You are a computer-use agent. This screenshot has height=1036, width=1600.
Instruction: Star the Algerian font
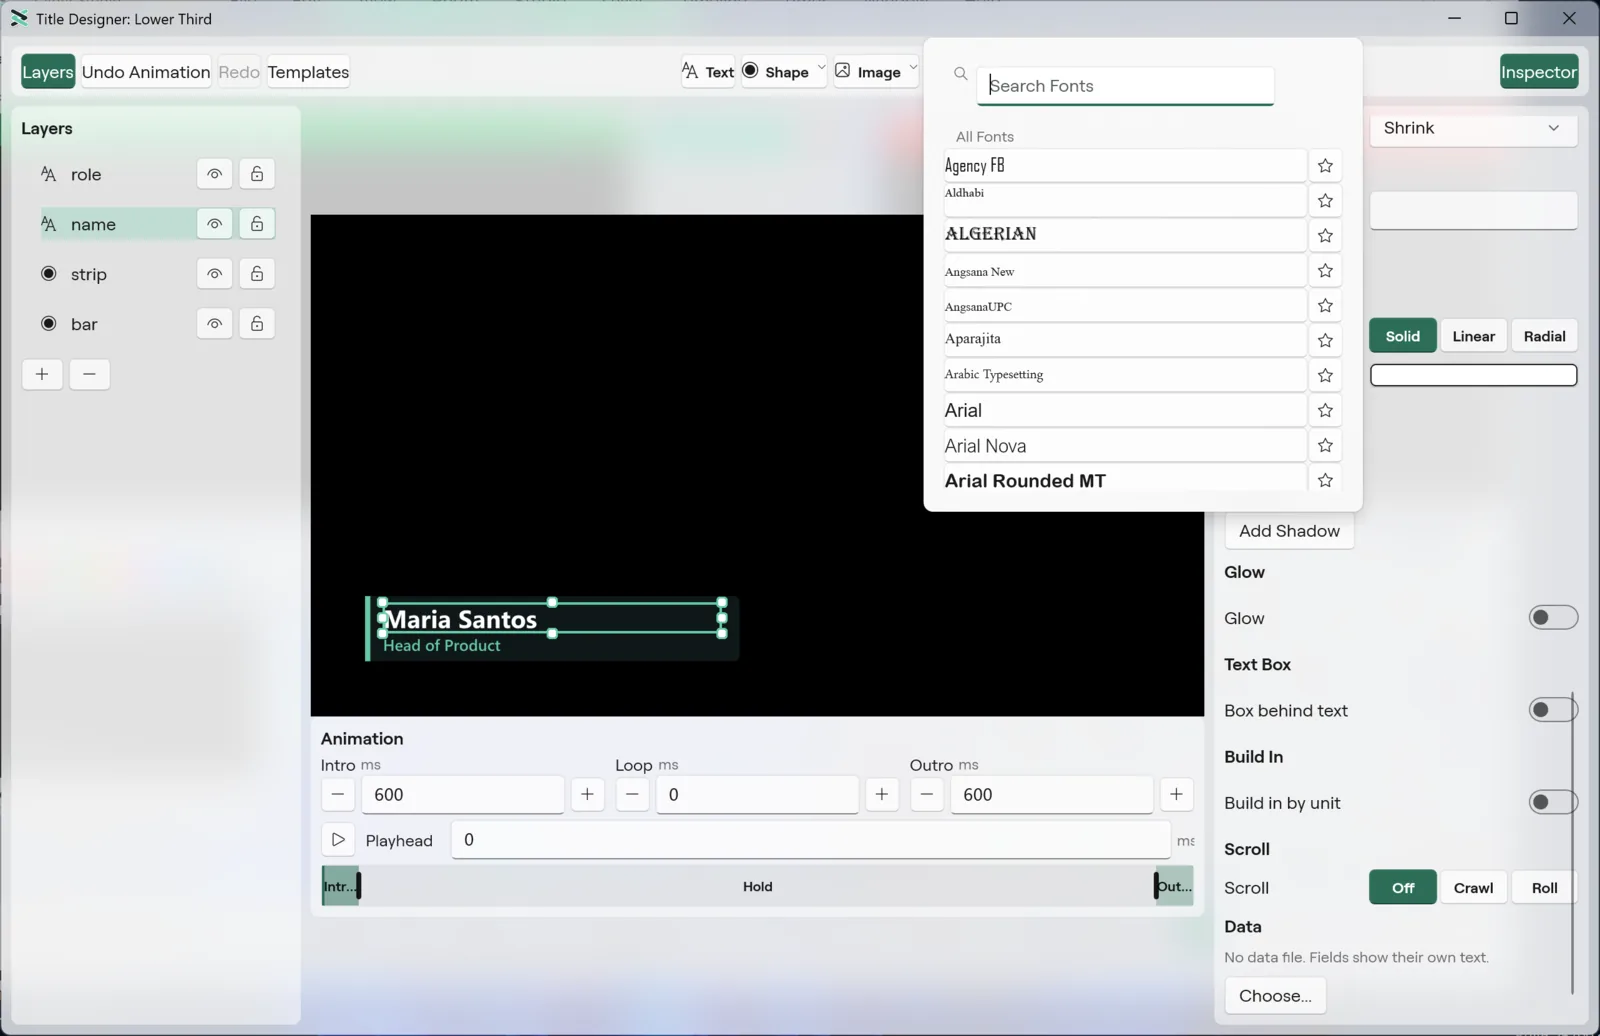(x=1325, y=236)
